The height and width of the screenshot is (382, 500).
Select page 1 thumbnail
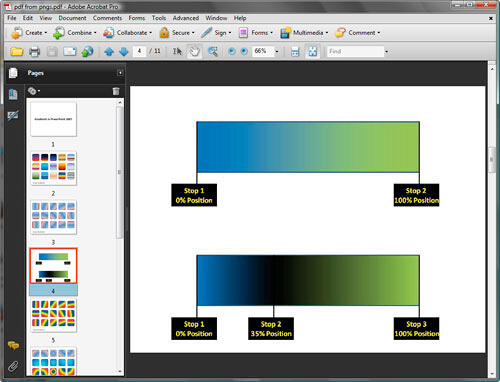(53, 119)
